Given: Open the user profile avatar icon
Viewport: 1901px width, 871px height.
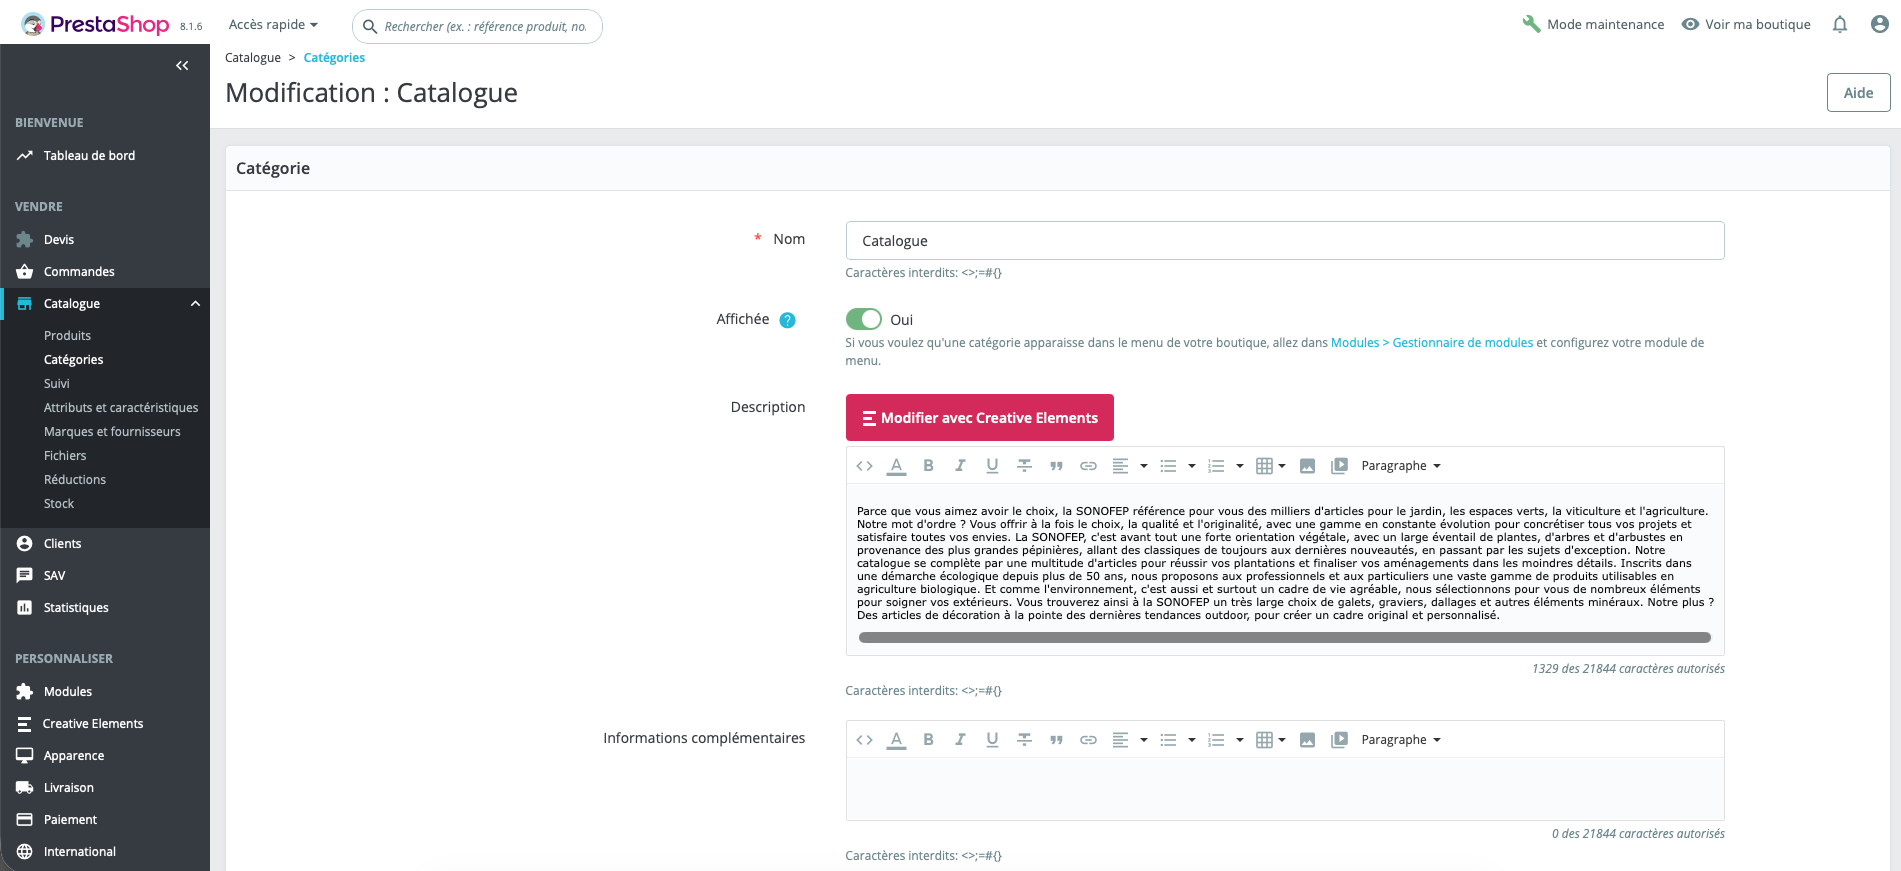Looking at the screenshot, I should (x=1880, y=24).
